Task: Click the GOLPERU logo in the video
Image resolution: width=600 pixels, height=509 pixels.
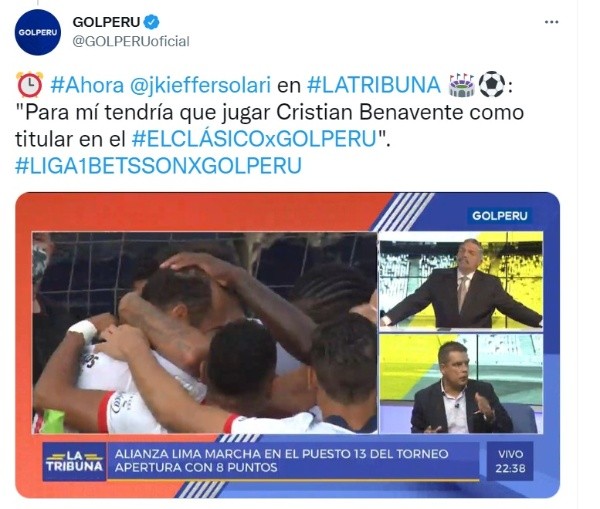Action: 500,216
